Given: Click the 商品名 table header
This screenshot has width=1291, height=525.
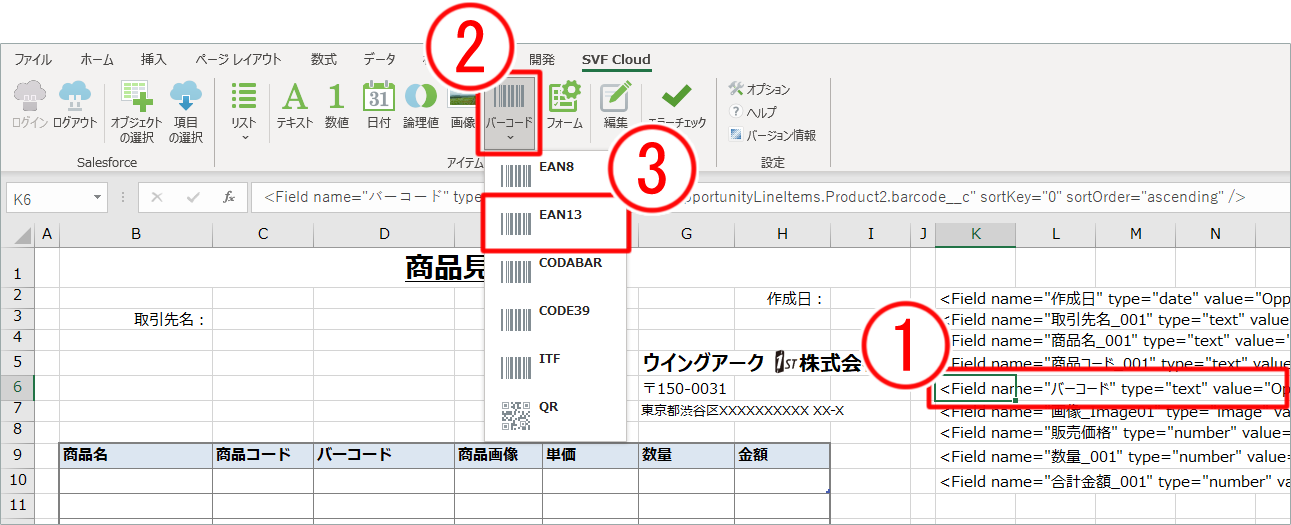Looking at the screenshot, I should tap(136, 455).
